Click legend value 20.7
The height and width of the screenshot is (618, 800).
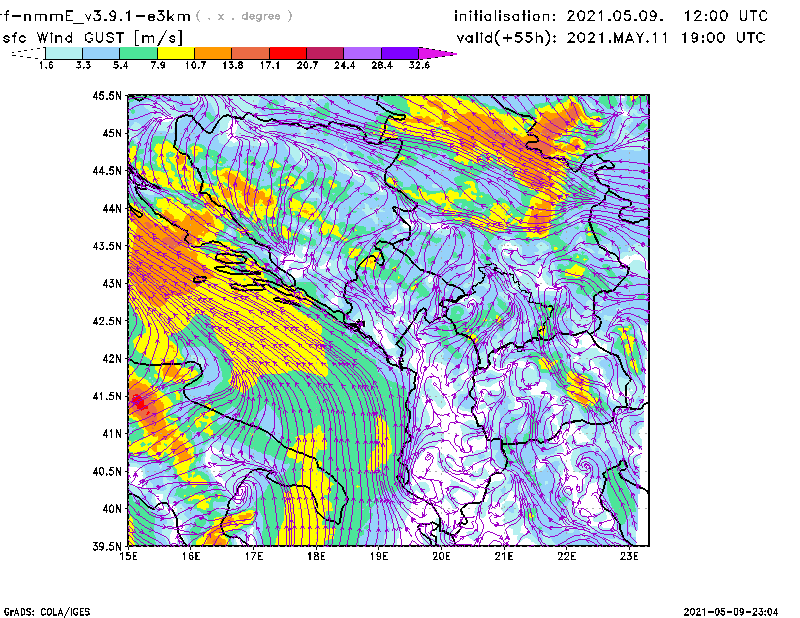[x=307, y=65]
